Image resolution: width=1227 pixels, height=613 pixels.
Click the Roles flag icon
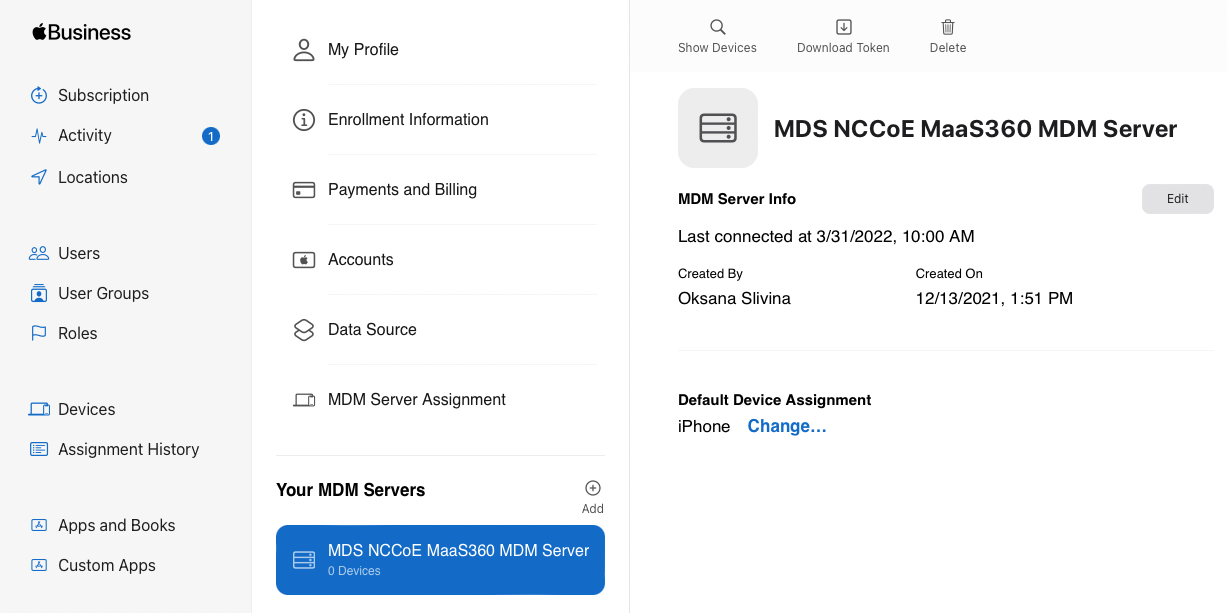pos(39,333)
